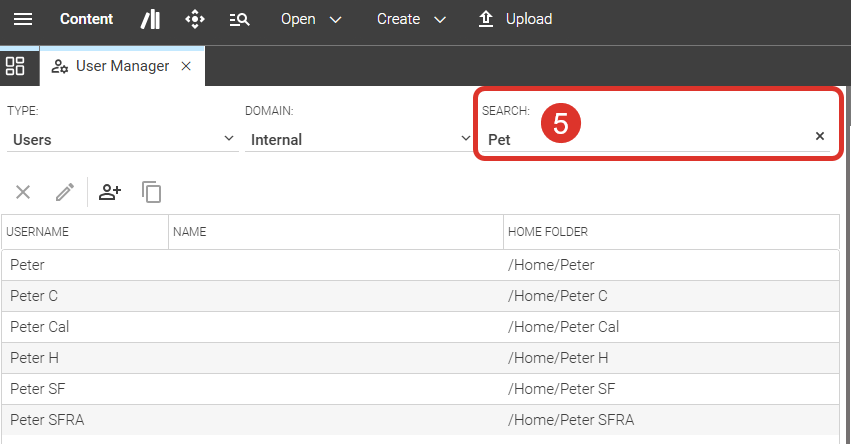Click the copy user icon
The image size is (851, 444).
[152, 192]
